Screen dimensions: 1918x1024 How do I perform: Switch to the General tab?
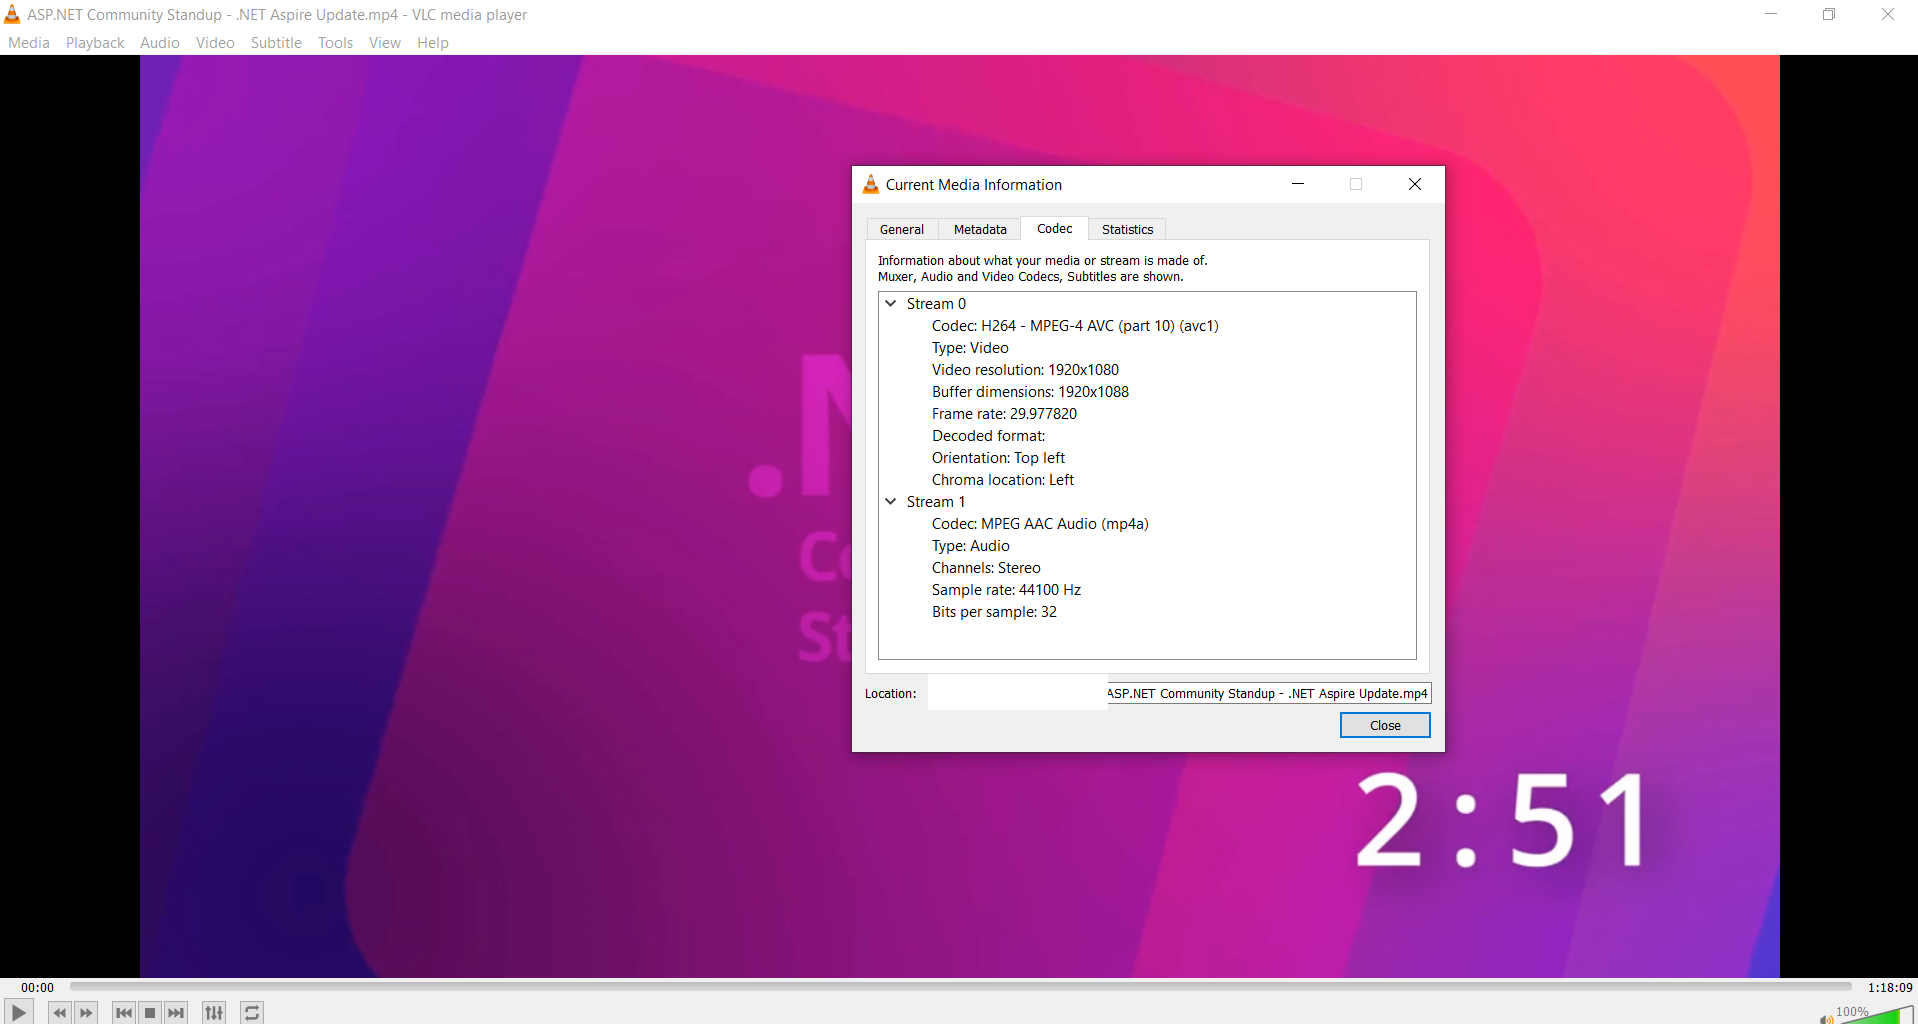point(902,229)
